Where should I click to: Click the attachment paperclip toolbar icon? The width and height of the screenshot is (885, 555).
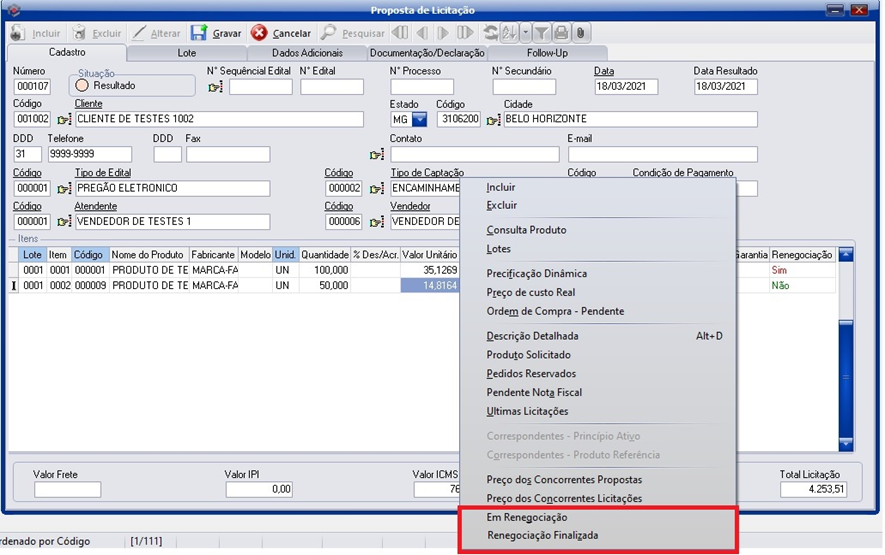[x=579, y=33]
